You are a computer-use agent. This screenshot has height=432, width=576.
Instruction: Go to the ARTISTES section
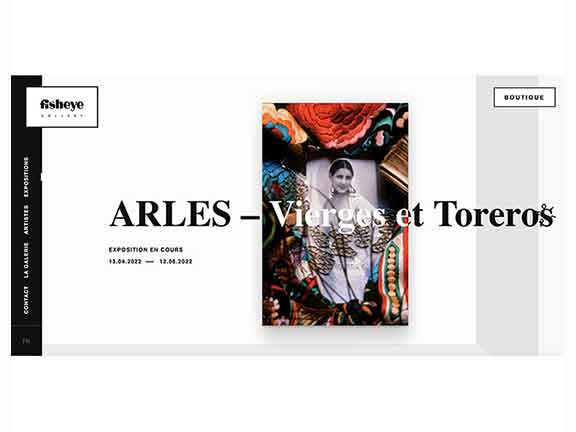coord(26,220)
